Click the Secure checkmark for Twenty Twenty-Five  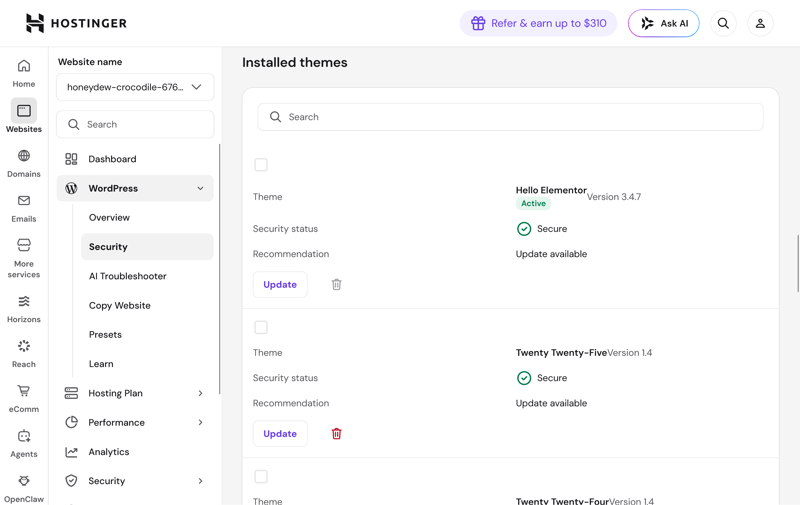[524, 378]
